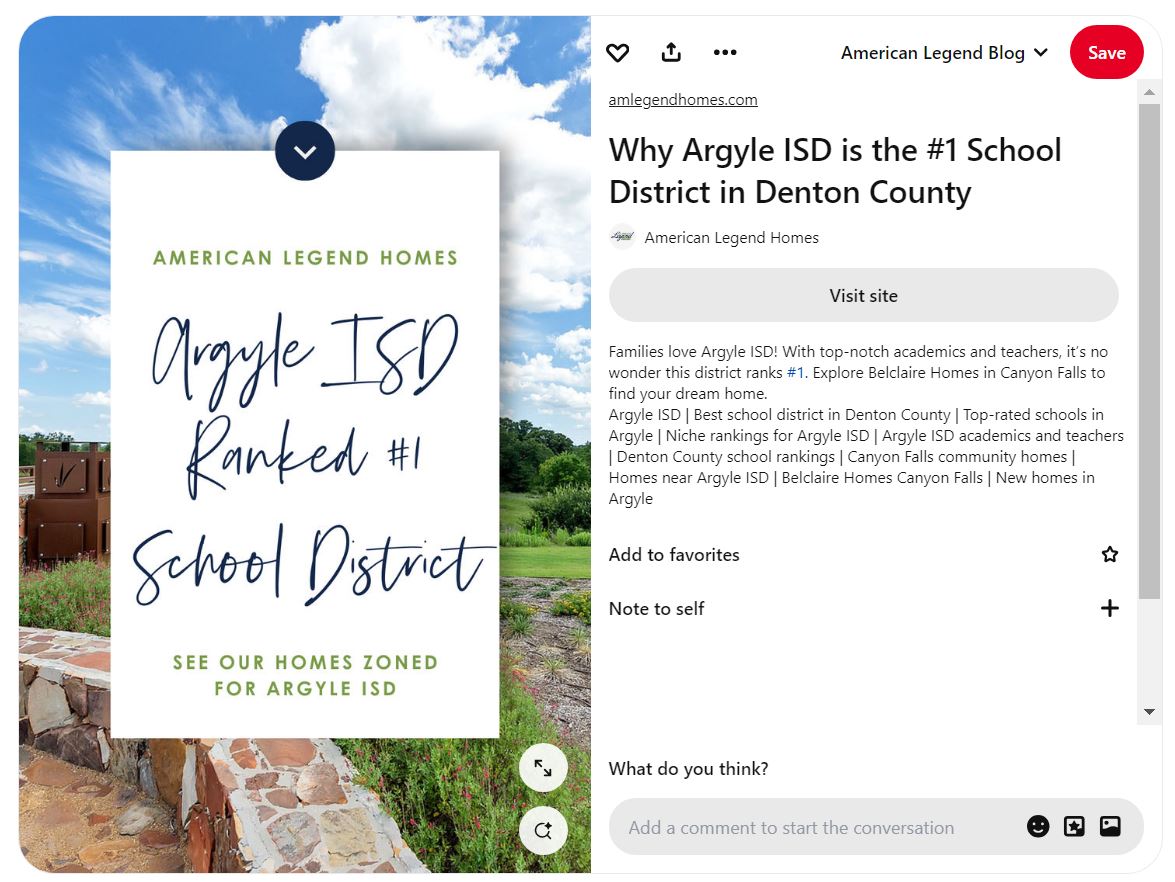
Task: Click the Visit site button
Action: coord(863,296)
